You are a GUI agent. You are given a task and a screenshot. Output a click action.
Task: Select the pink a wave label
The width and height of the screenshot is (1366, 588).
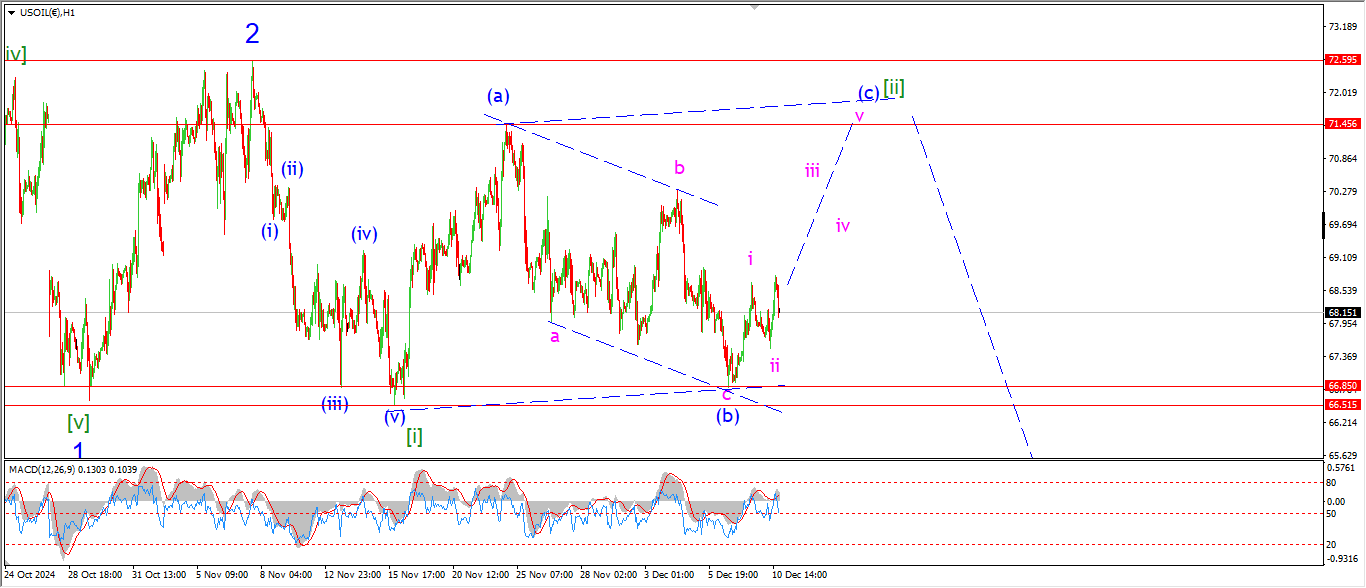(554, 336)
